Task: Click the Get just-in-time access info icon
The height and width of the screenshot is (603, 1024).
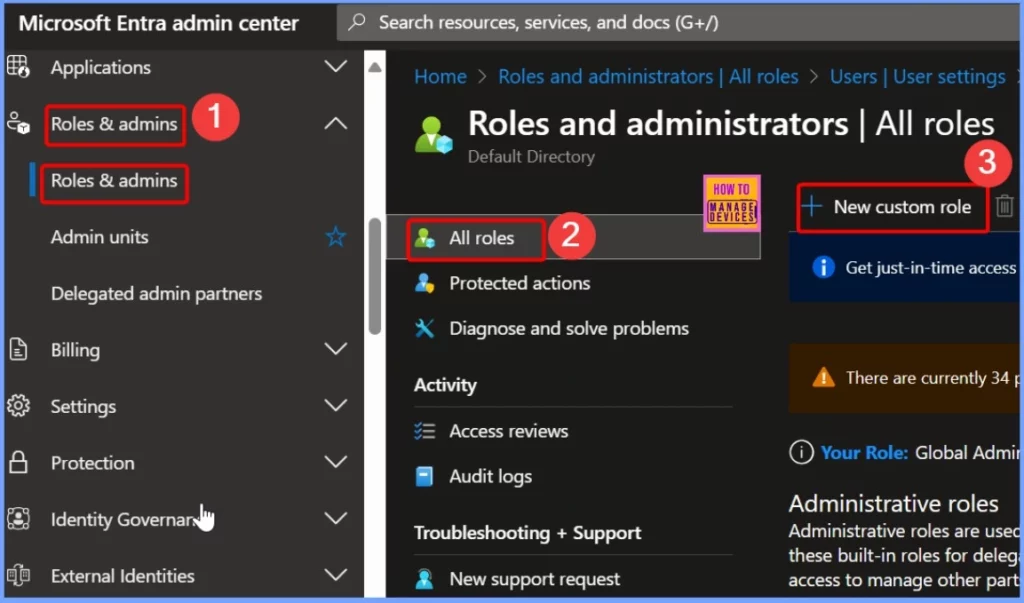Action: (823, 267)
